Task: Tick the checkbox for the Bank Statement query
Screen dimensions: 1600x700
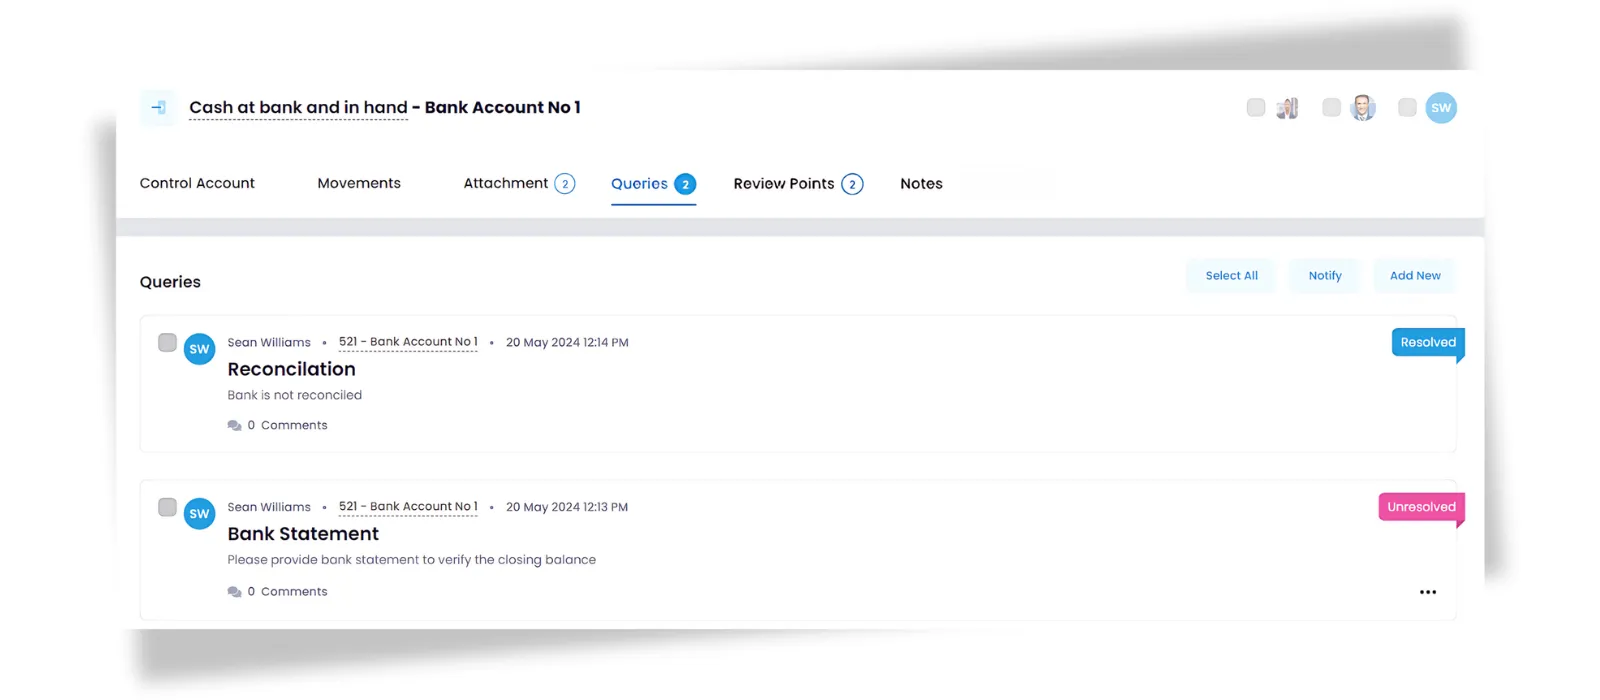Action: [167, 508]
